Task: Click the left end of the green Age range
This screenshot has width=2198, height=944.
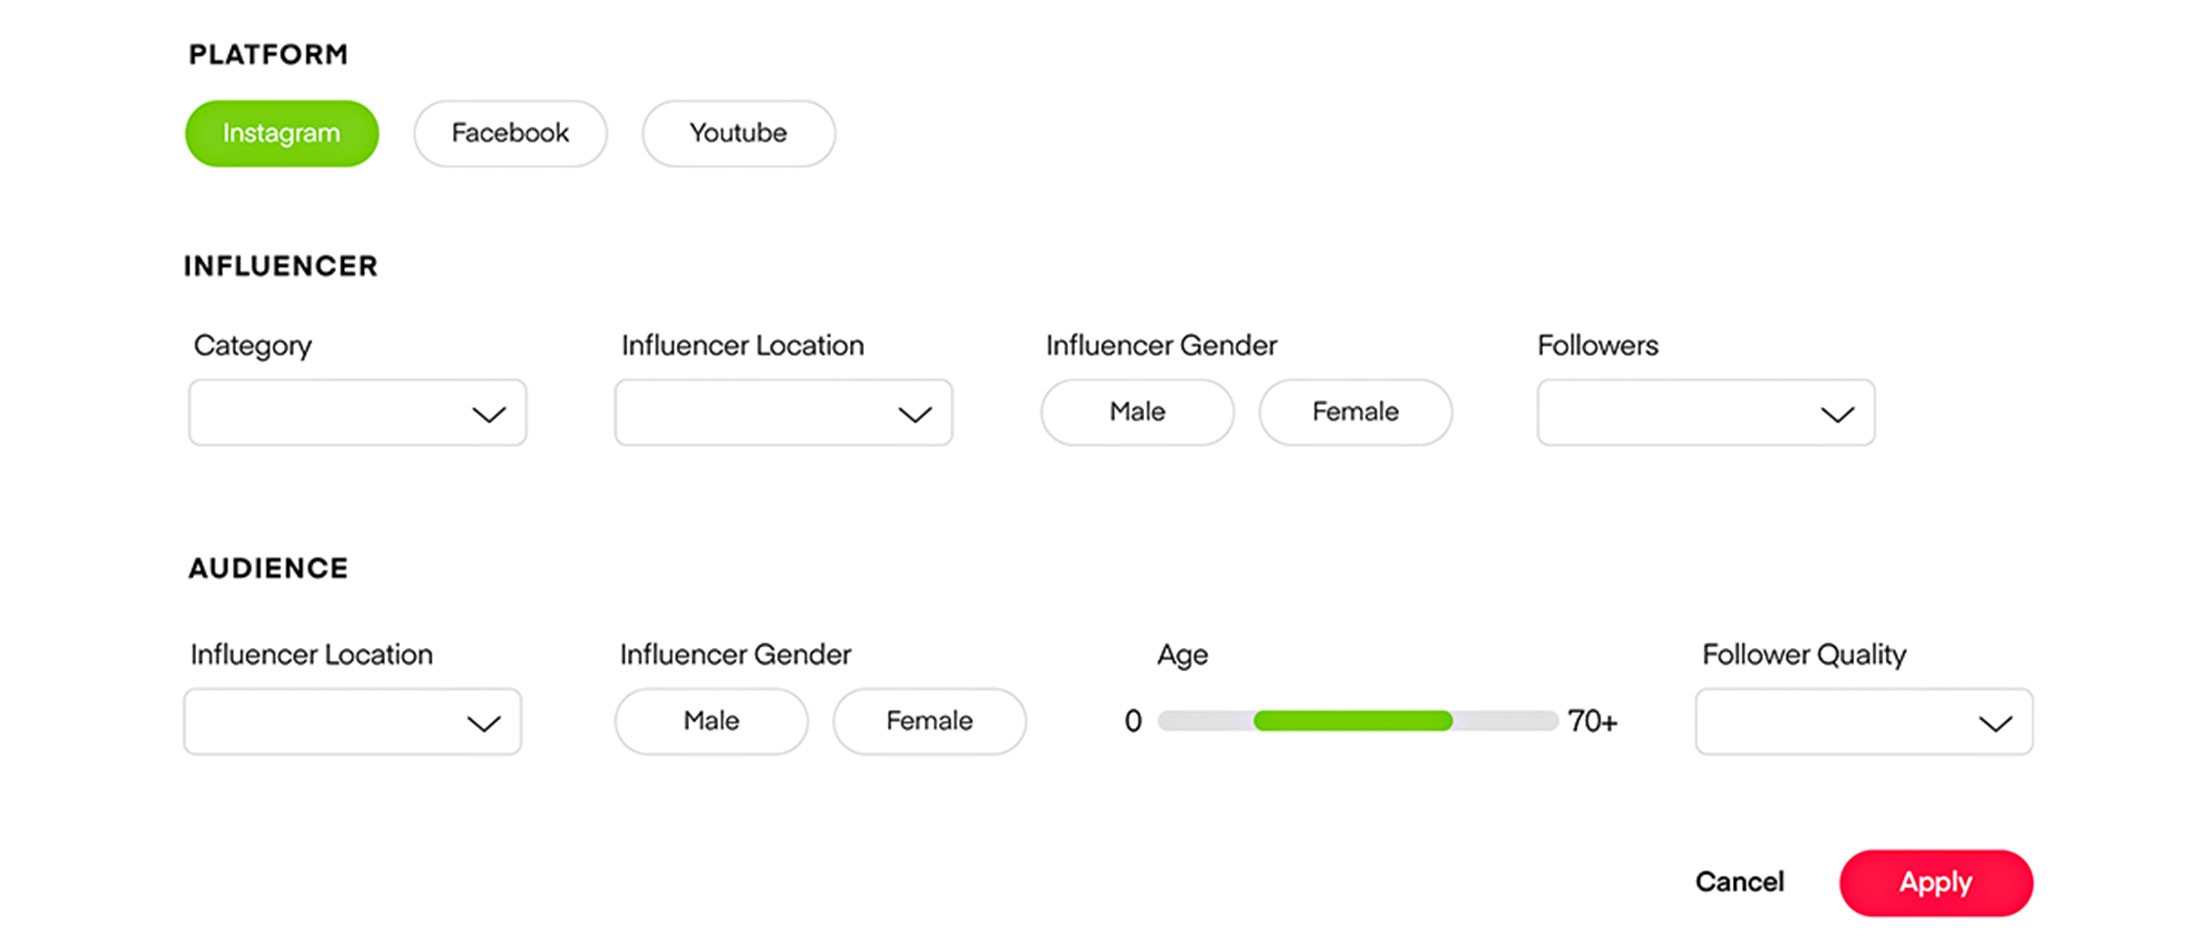Action: [x=1260, y=721]
